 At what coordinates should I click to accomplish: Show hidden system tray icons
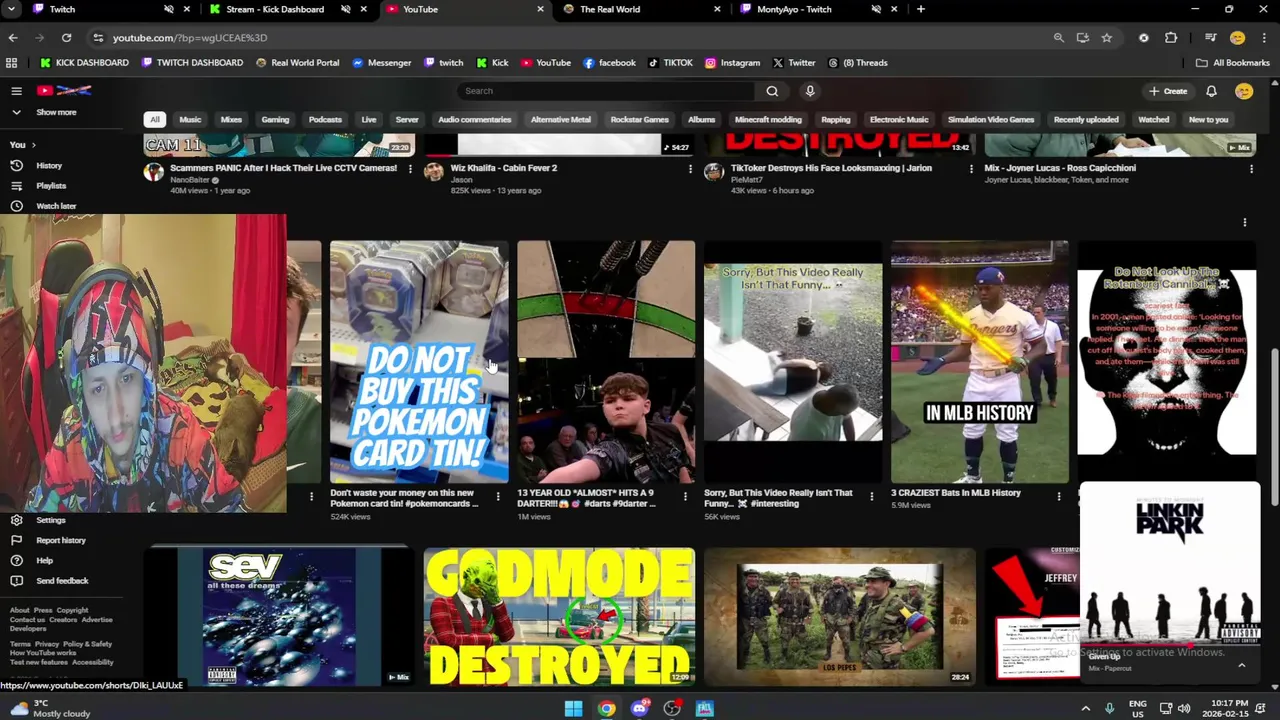coord(1085,708)
